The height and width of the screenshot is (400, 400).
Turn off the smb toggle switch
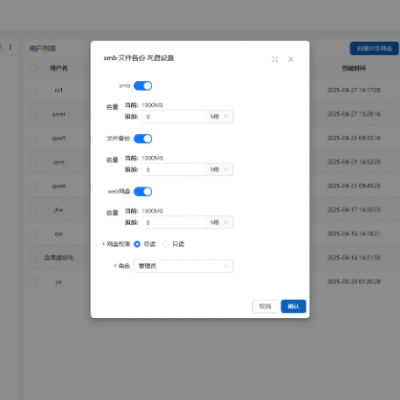pyautogui.click(x=143, y=86)
